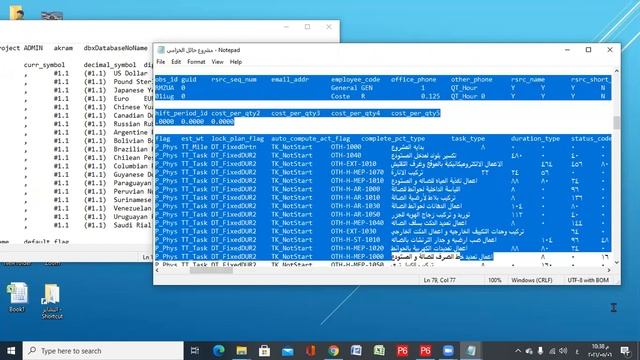Viewport: 640px width, 360px height.
Task: Open the Mail app on the taskbar
Action: click(x=288, y=351)
